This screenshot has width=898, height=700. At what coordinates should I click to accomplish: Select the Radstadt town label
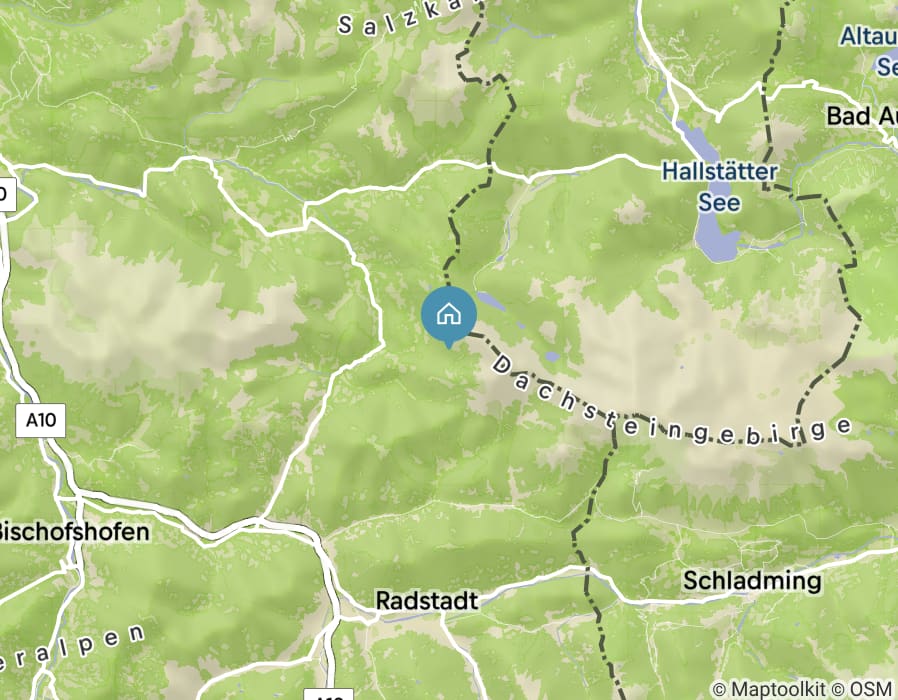click(x=426, y=601)
